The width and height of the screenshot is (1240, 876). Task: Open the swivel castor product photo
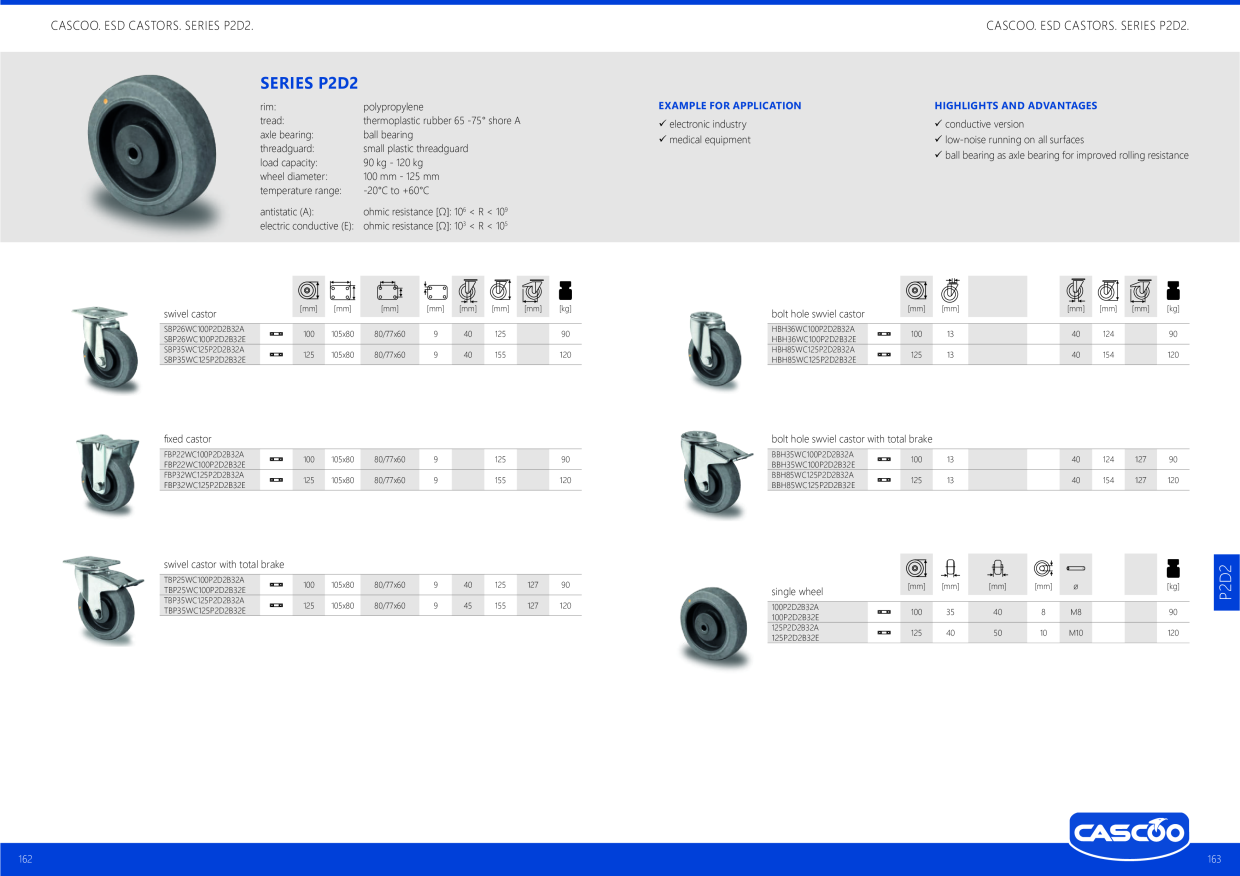pos(107,350)
